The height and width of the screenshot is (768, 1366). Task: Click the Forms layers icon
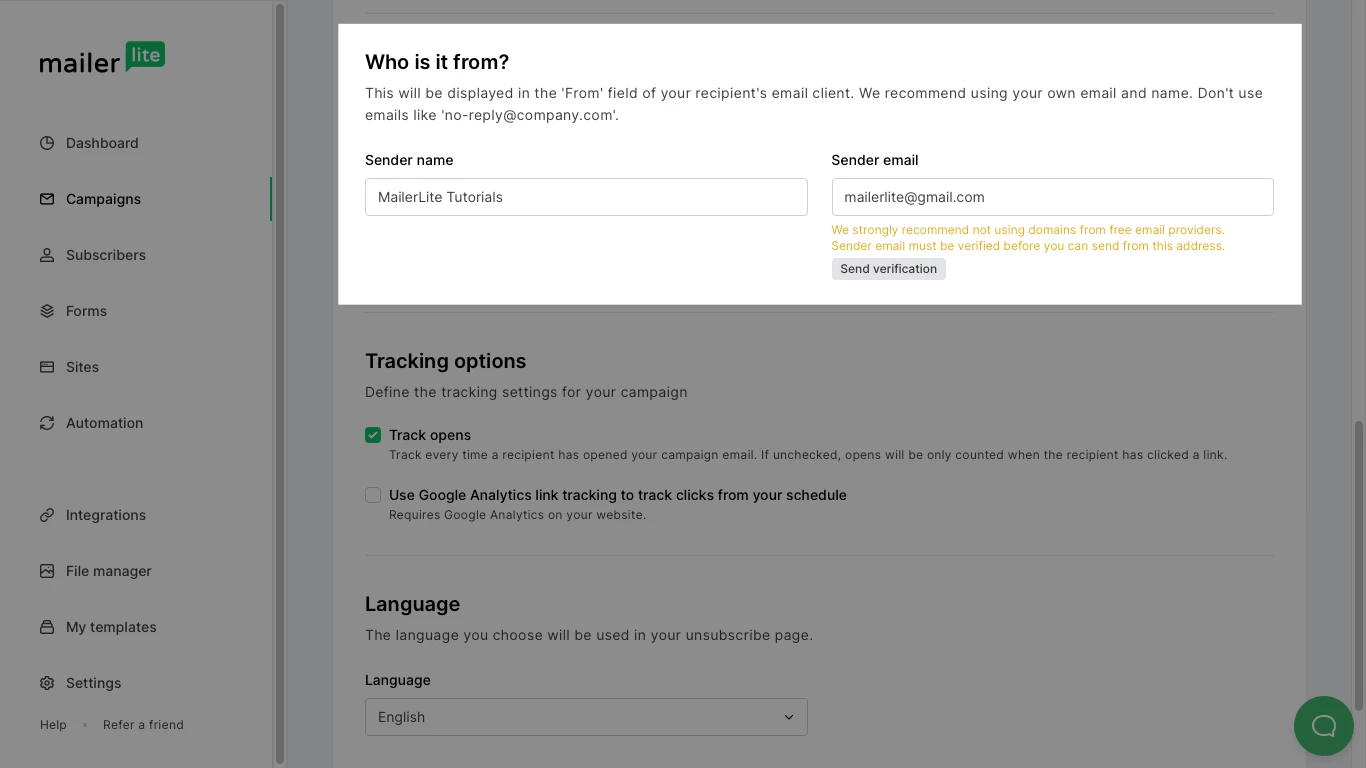point(47,311)
